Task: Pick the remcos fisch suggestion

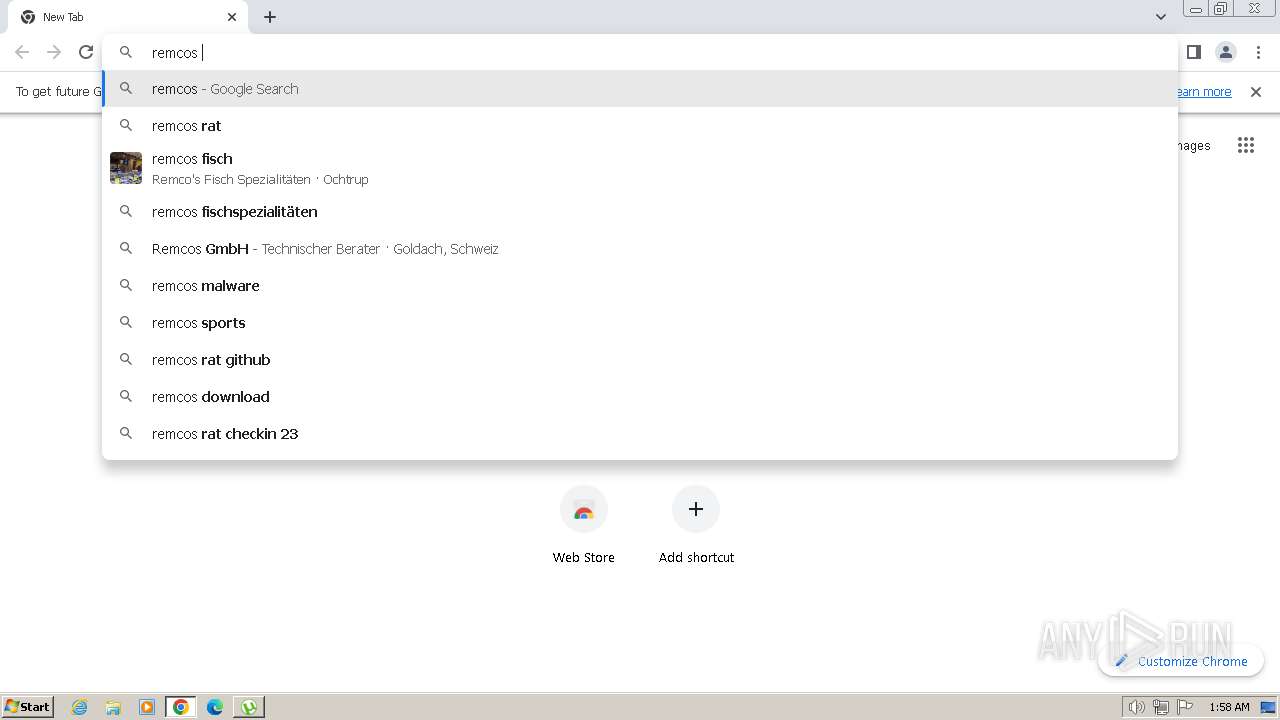Action: [640, 168]
